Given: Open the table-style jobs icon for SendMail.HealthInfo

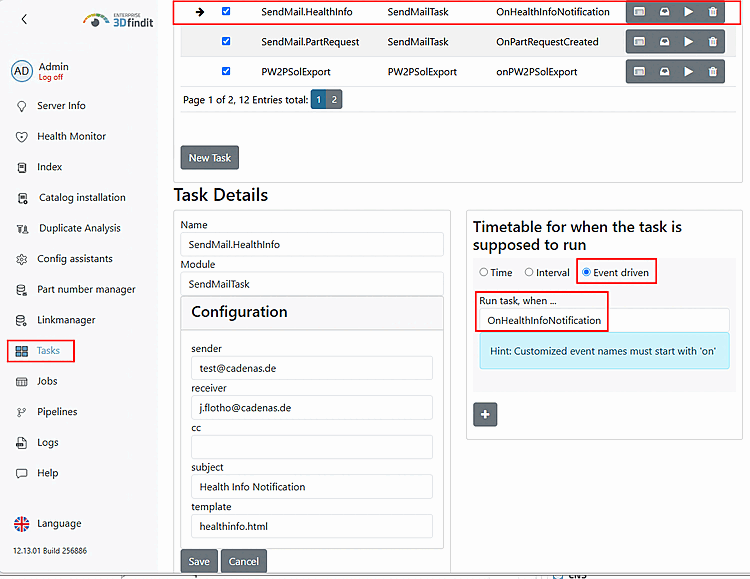Looking at the screenshot, I should (x=639, y=12).
